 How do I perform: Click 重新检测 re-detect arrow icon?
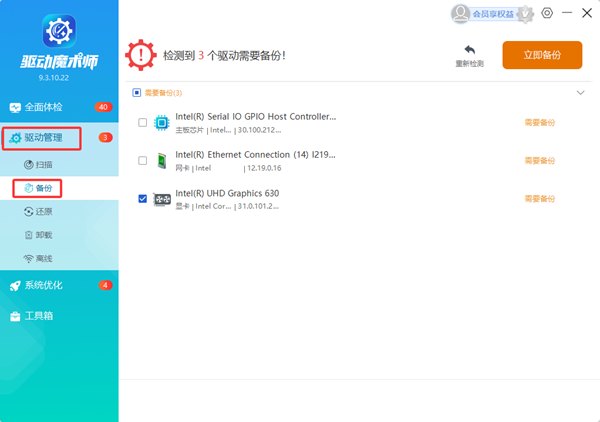(x=470, y=50)
